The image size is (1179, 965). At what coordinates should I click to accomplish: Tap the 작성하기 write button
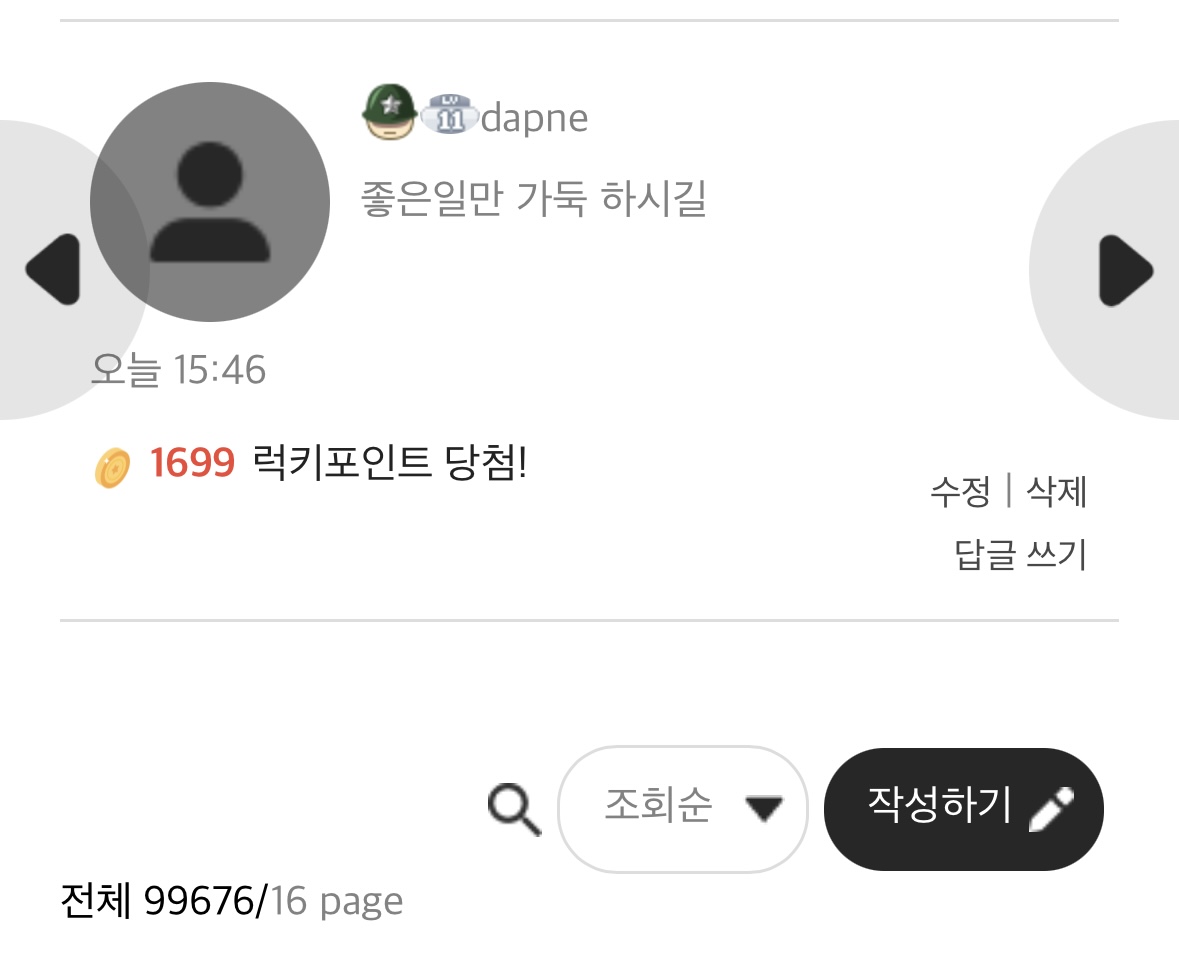pyautogui.click(x=964, y=809)
